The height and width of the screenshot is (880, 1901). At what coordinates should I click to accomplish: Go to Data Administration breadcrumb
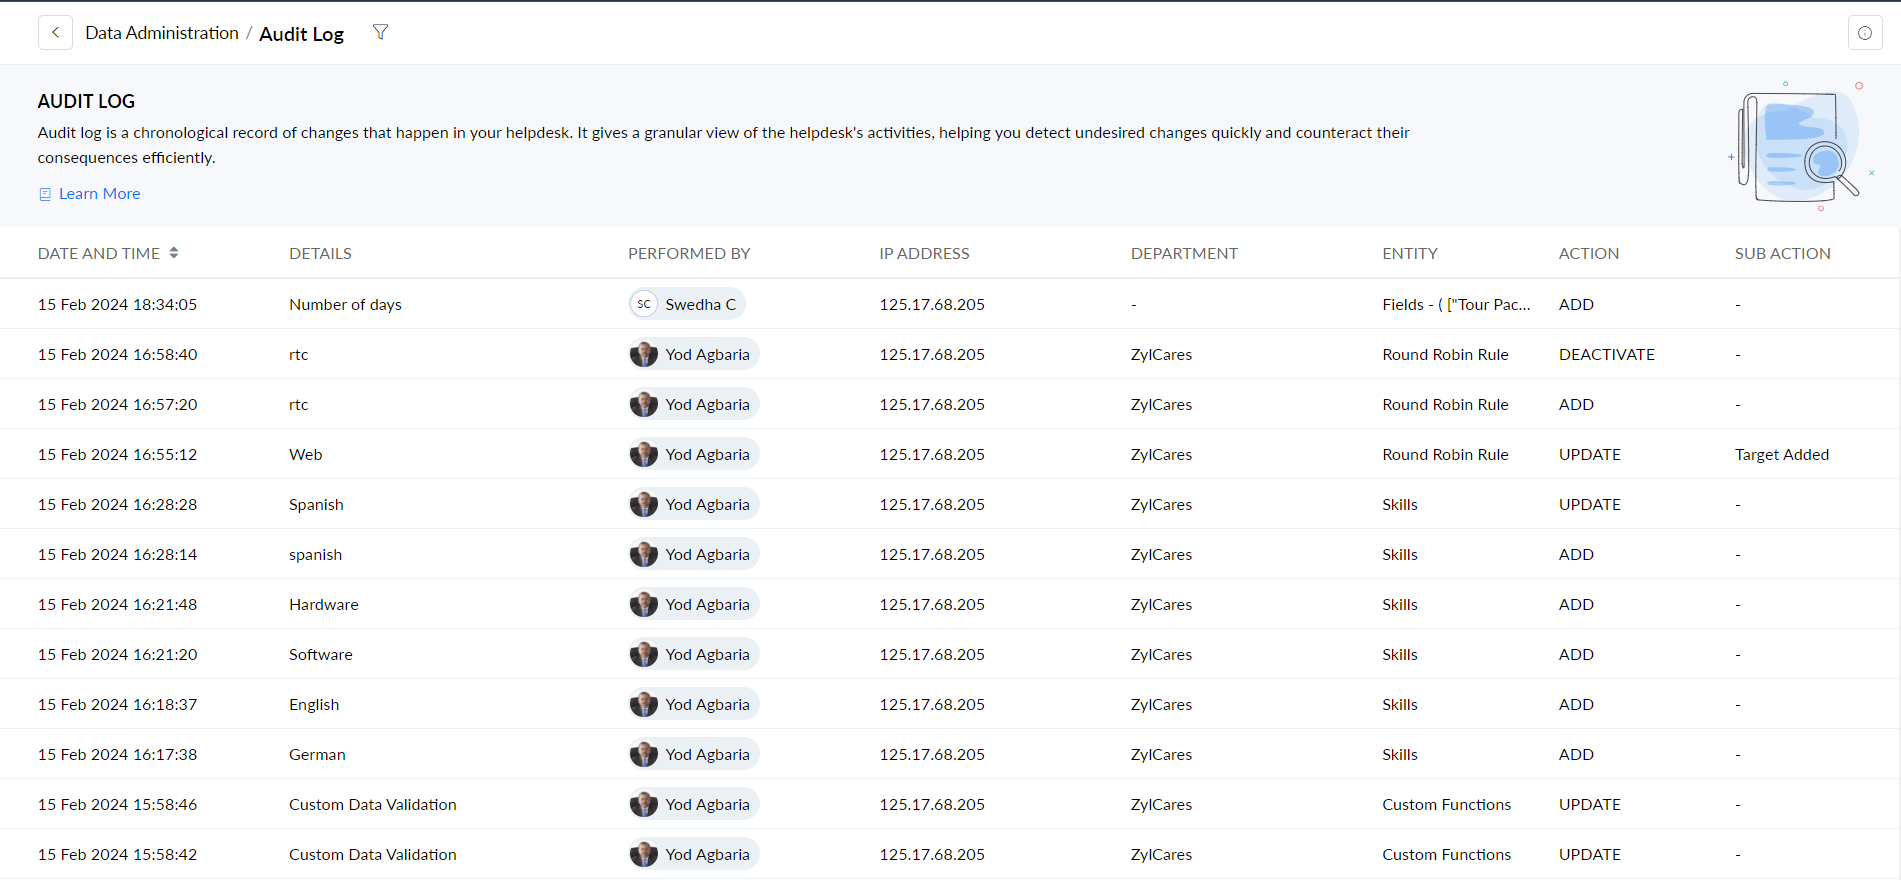[162, 33]
